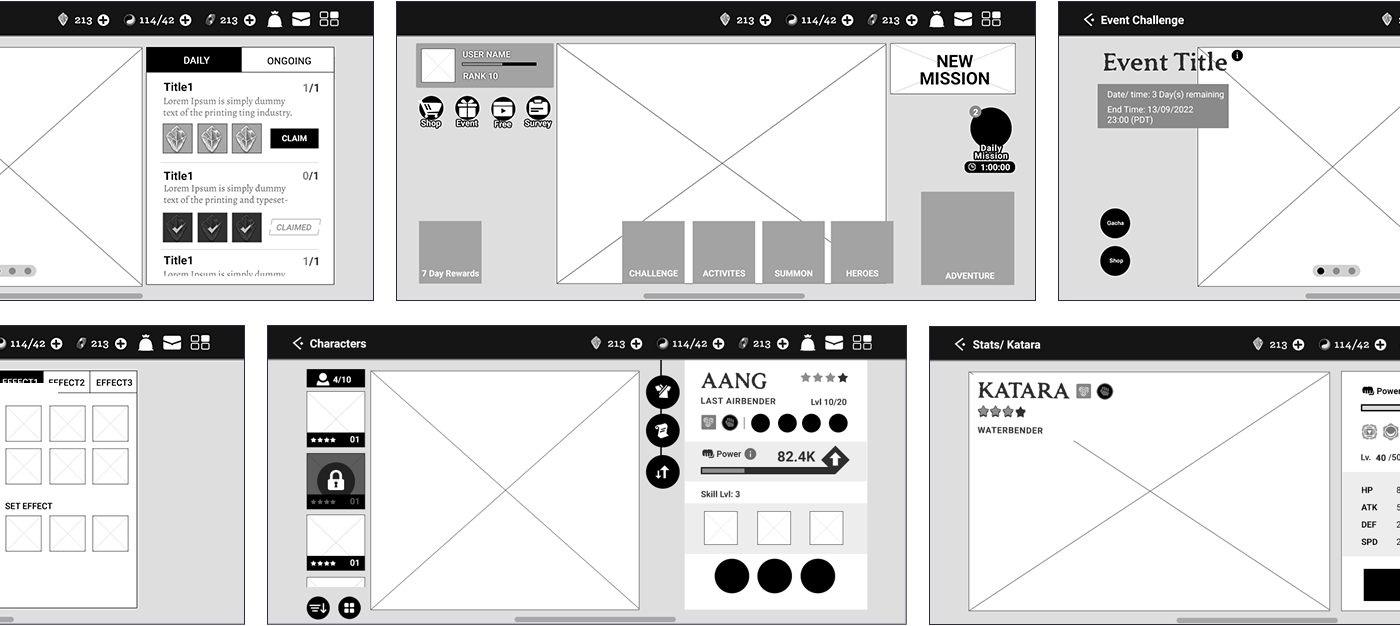Click the info icon beside Event Title
This screenshot has width=1400, height=626.
pos(1237,56)
